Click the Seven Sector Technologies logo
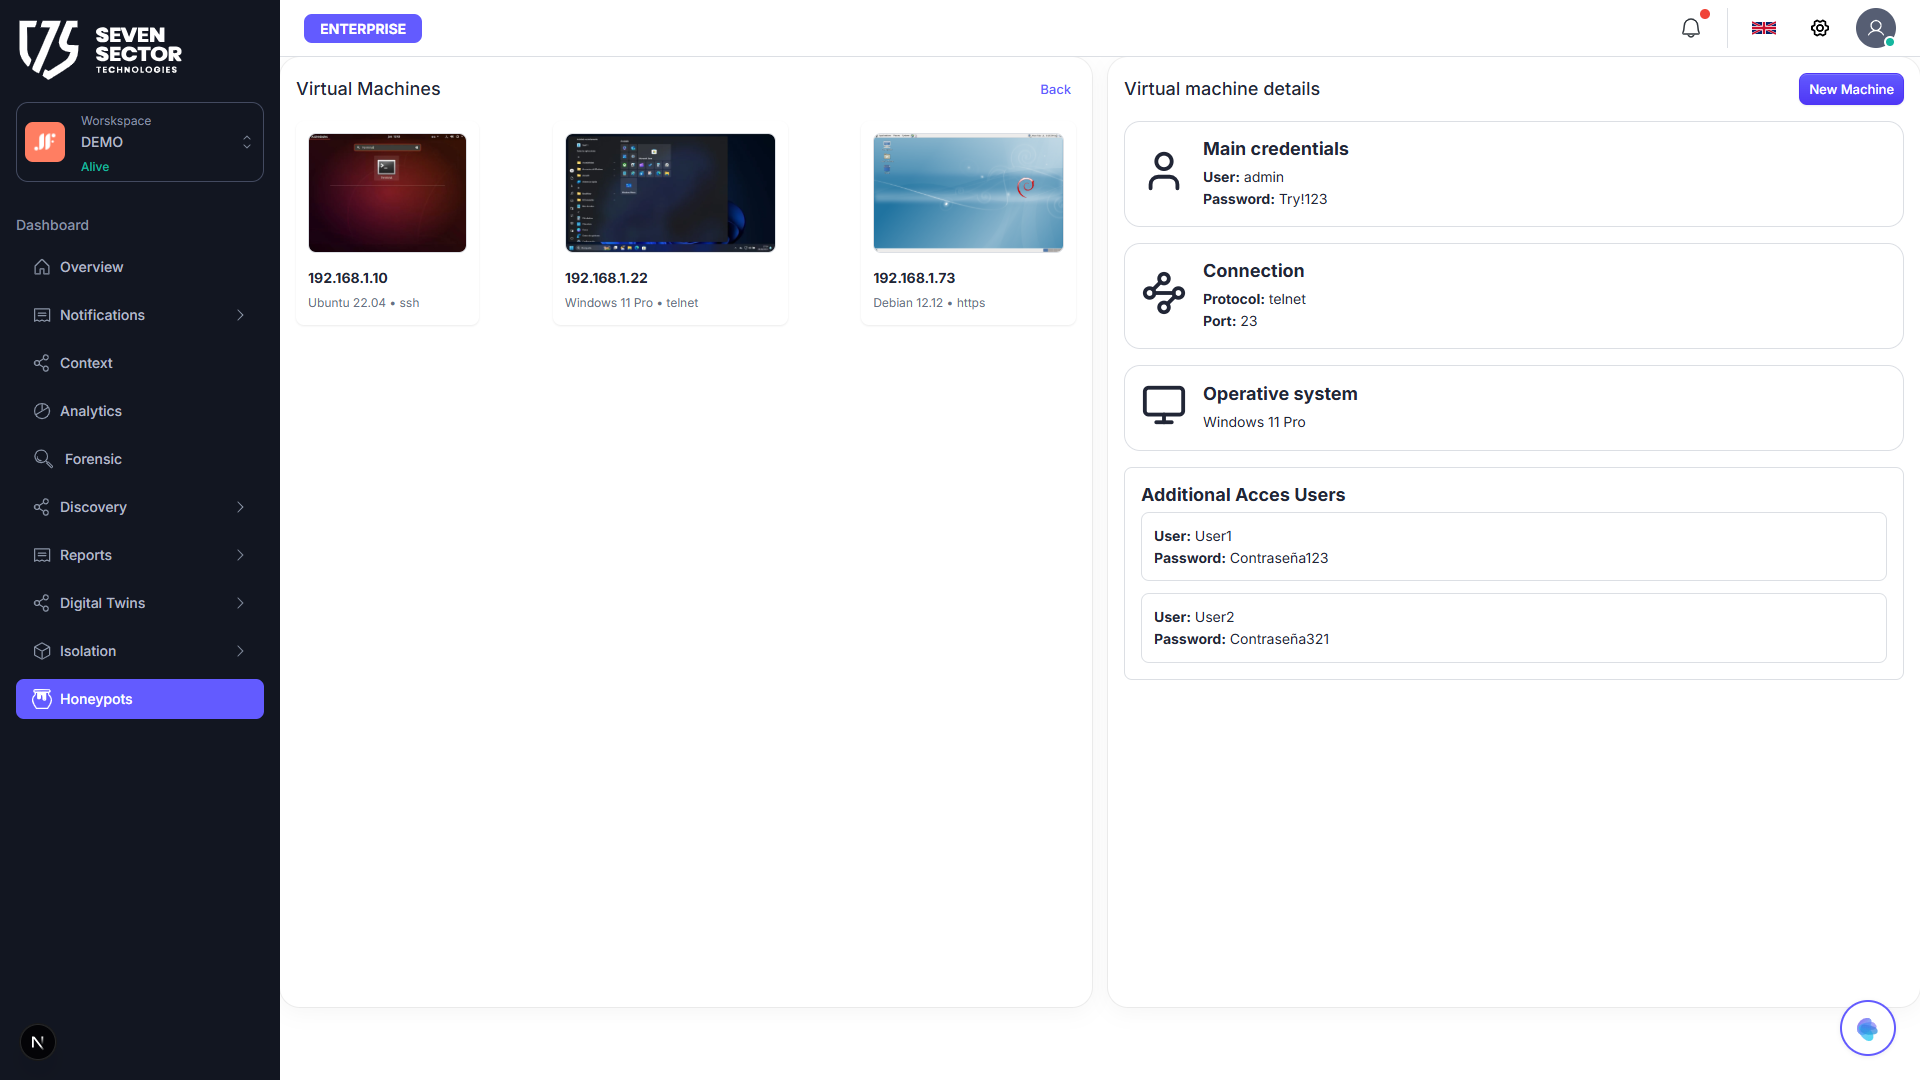The height and width of the screenshot is (1080, 1920). (x=100, y=49)
